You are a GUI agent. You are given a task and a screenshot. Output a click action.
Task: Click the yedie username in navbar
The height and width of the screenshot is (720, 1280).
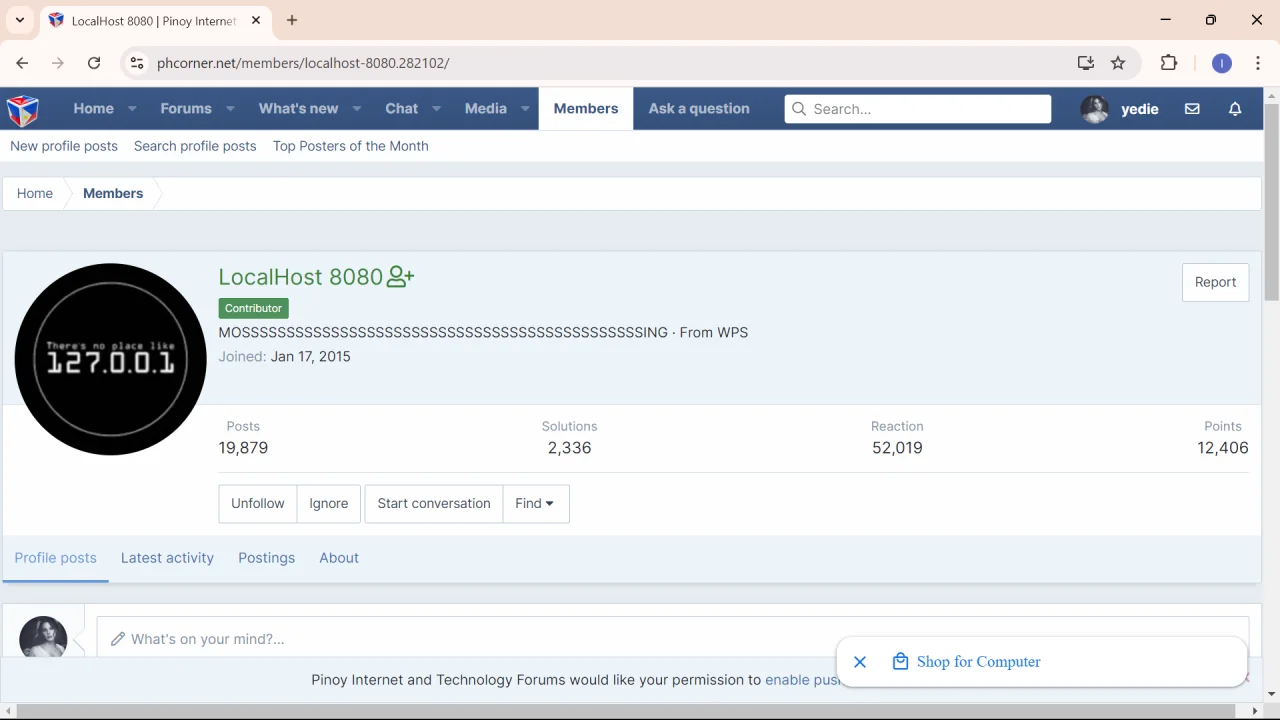(x=1140, y=109)
